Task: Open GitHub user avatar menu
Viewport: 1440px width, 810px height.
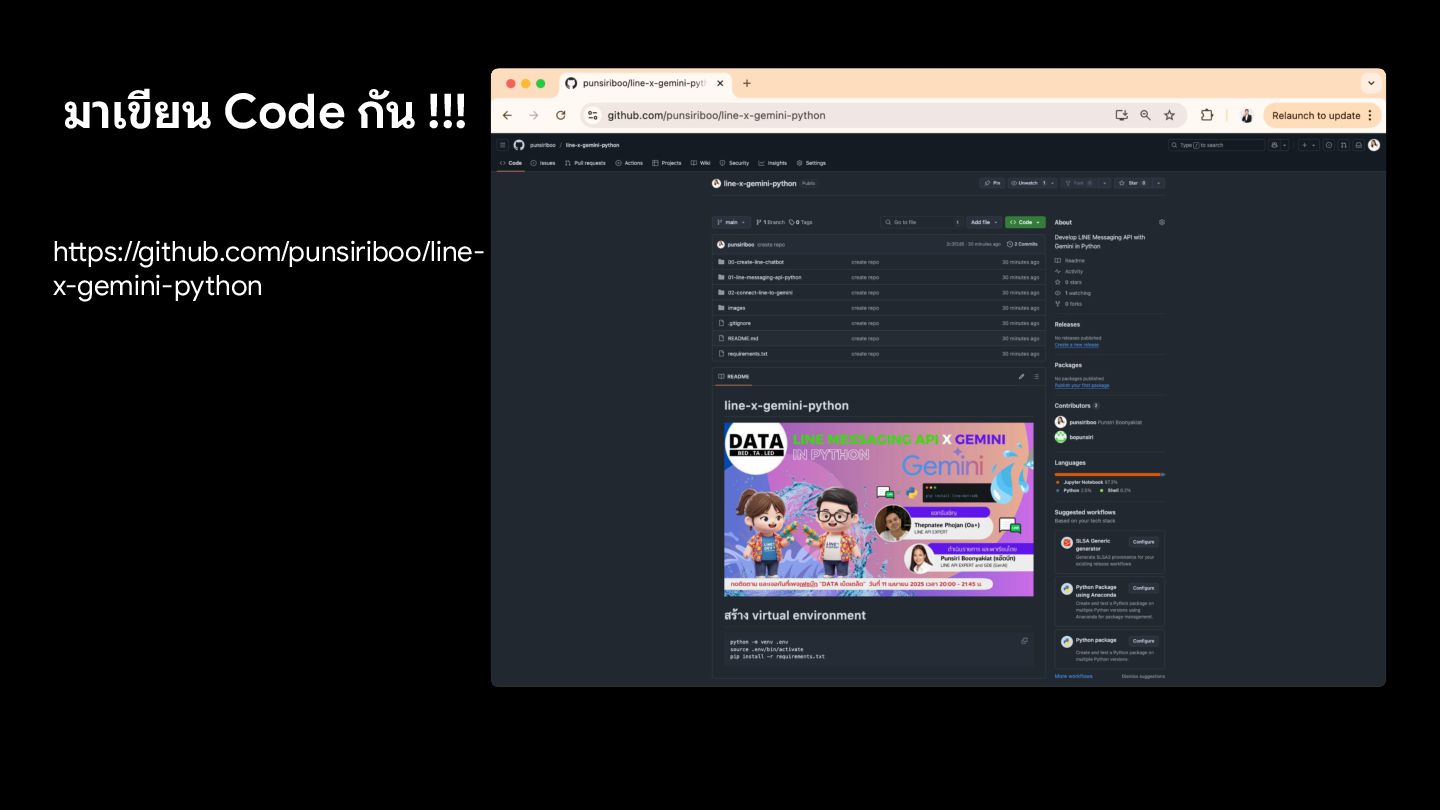Action: coord(1374,145)
